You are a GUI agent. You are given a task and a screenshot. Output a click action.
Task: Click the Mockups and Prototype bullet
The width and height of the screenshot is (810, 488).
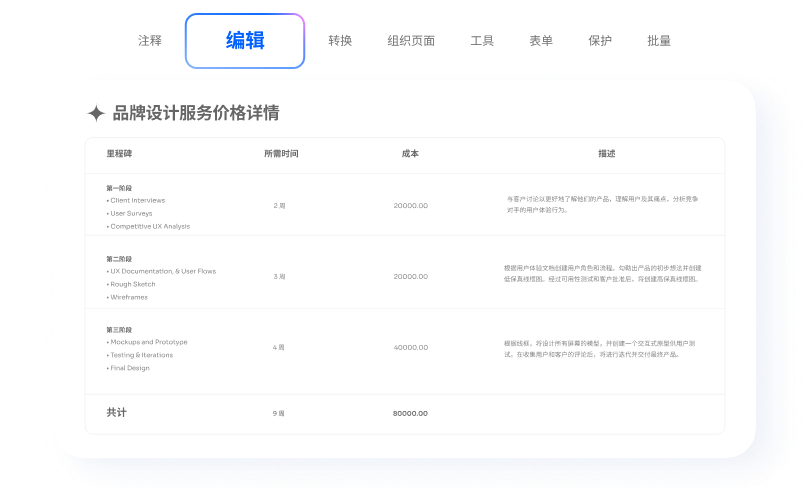[147, 342]
